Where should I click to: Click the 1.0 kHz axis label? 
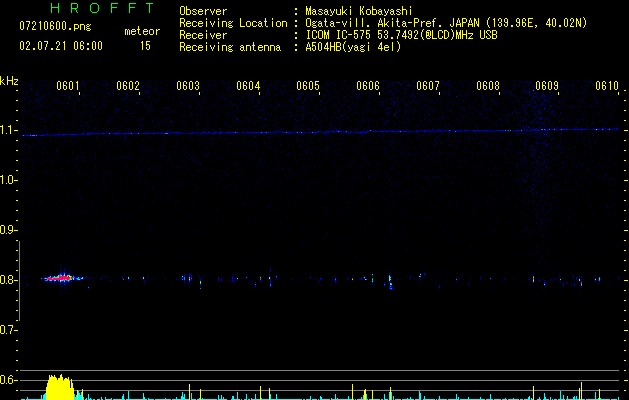click(8, 180)
